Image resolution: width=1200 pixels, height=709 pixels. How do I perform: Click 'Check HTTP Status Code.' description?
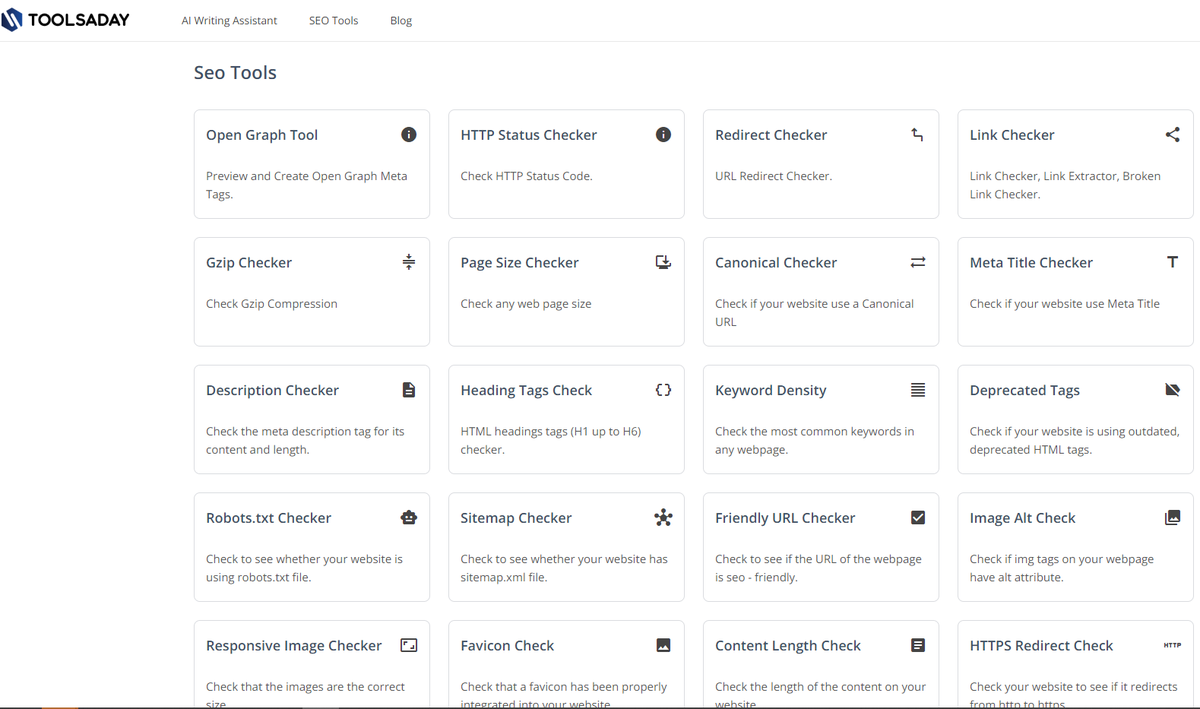click(x=526, y=176)
